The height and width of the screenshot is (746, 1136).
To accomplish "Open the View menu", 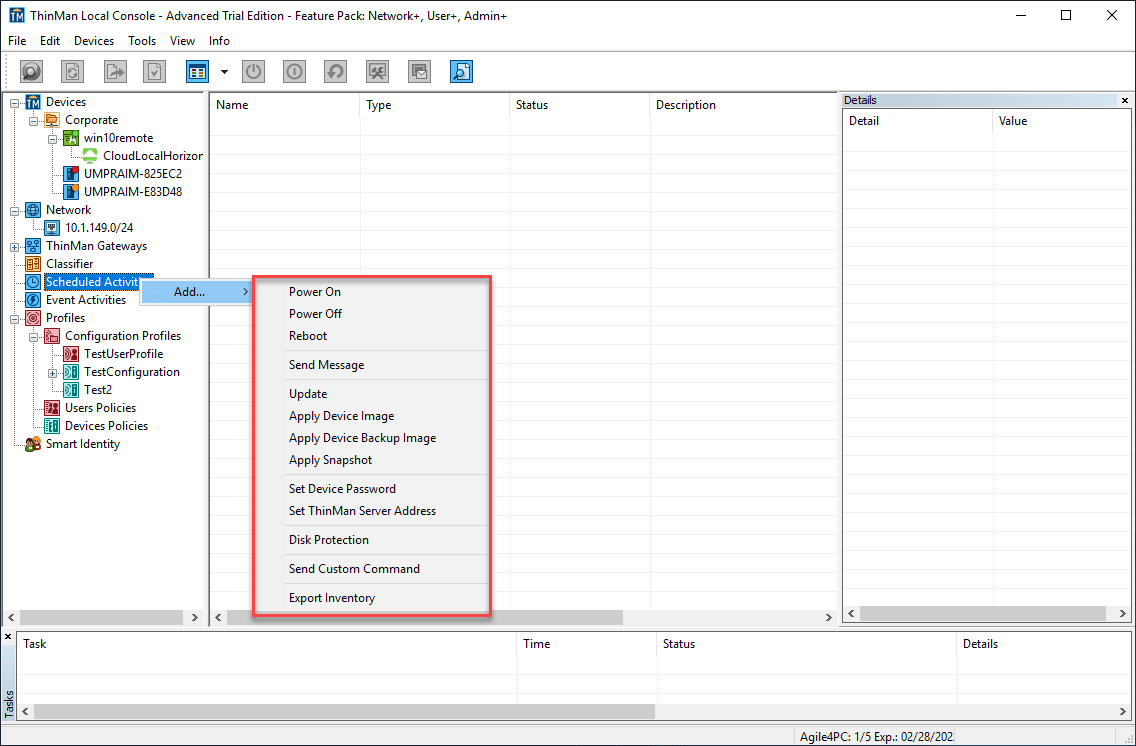I will [x=183, y=41].
